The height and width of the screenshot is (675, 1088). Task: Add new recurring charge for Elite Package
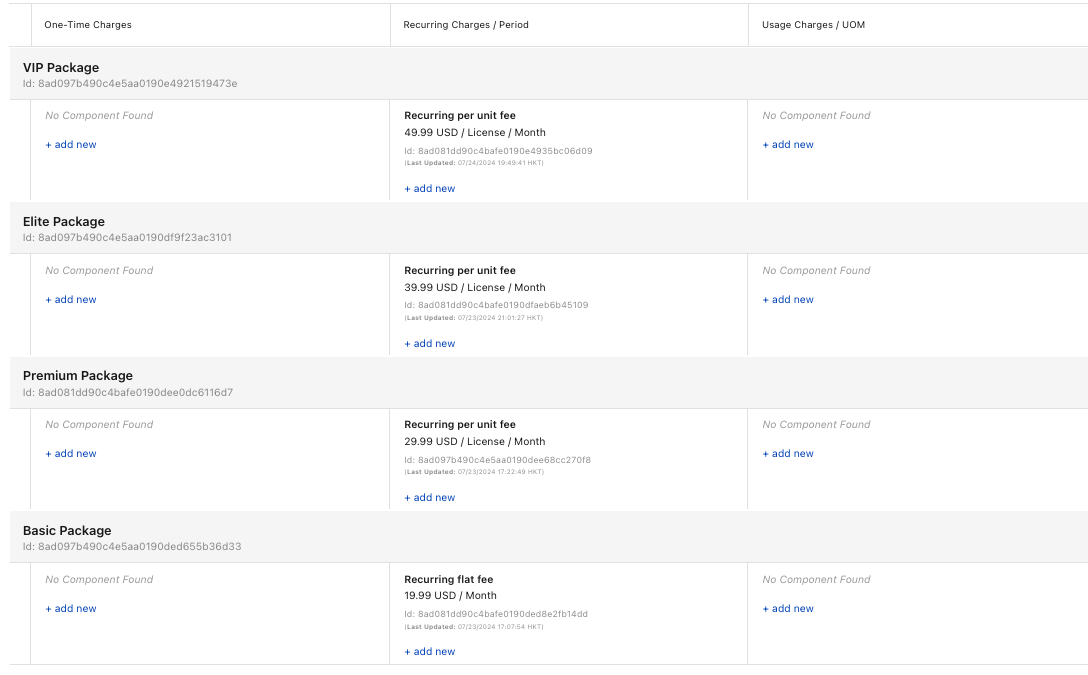(428, 343)
